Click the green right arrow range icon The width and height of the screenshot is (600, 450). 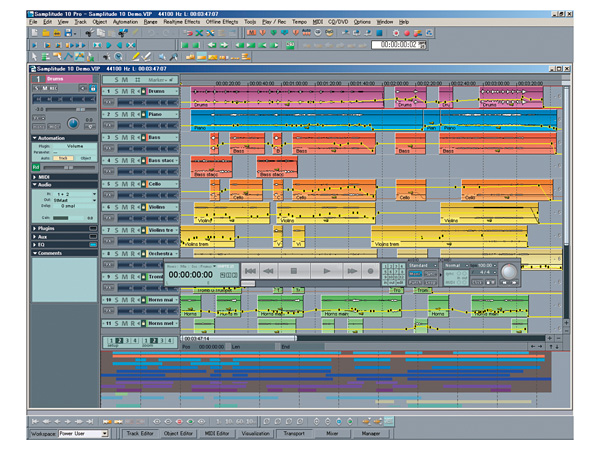point(224,45)
